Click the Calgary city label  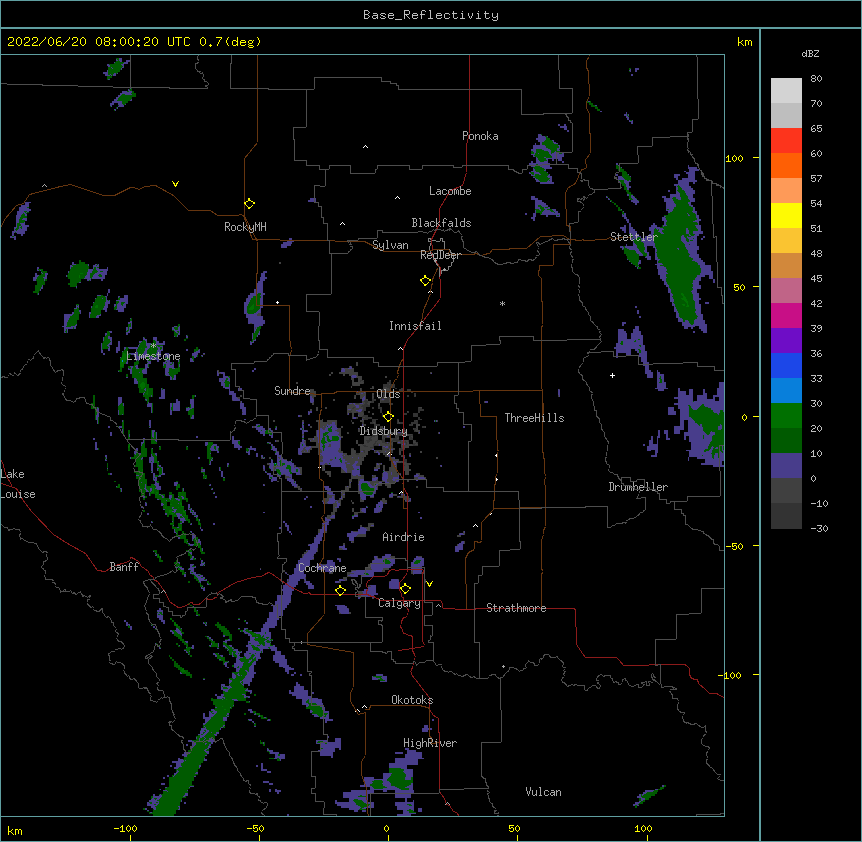399,603
